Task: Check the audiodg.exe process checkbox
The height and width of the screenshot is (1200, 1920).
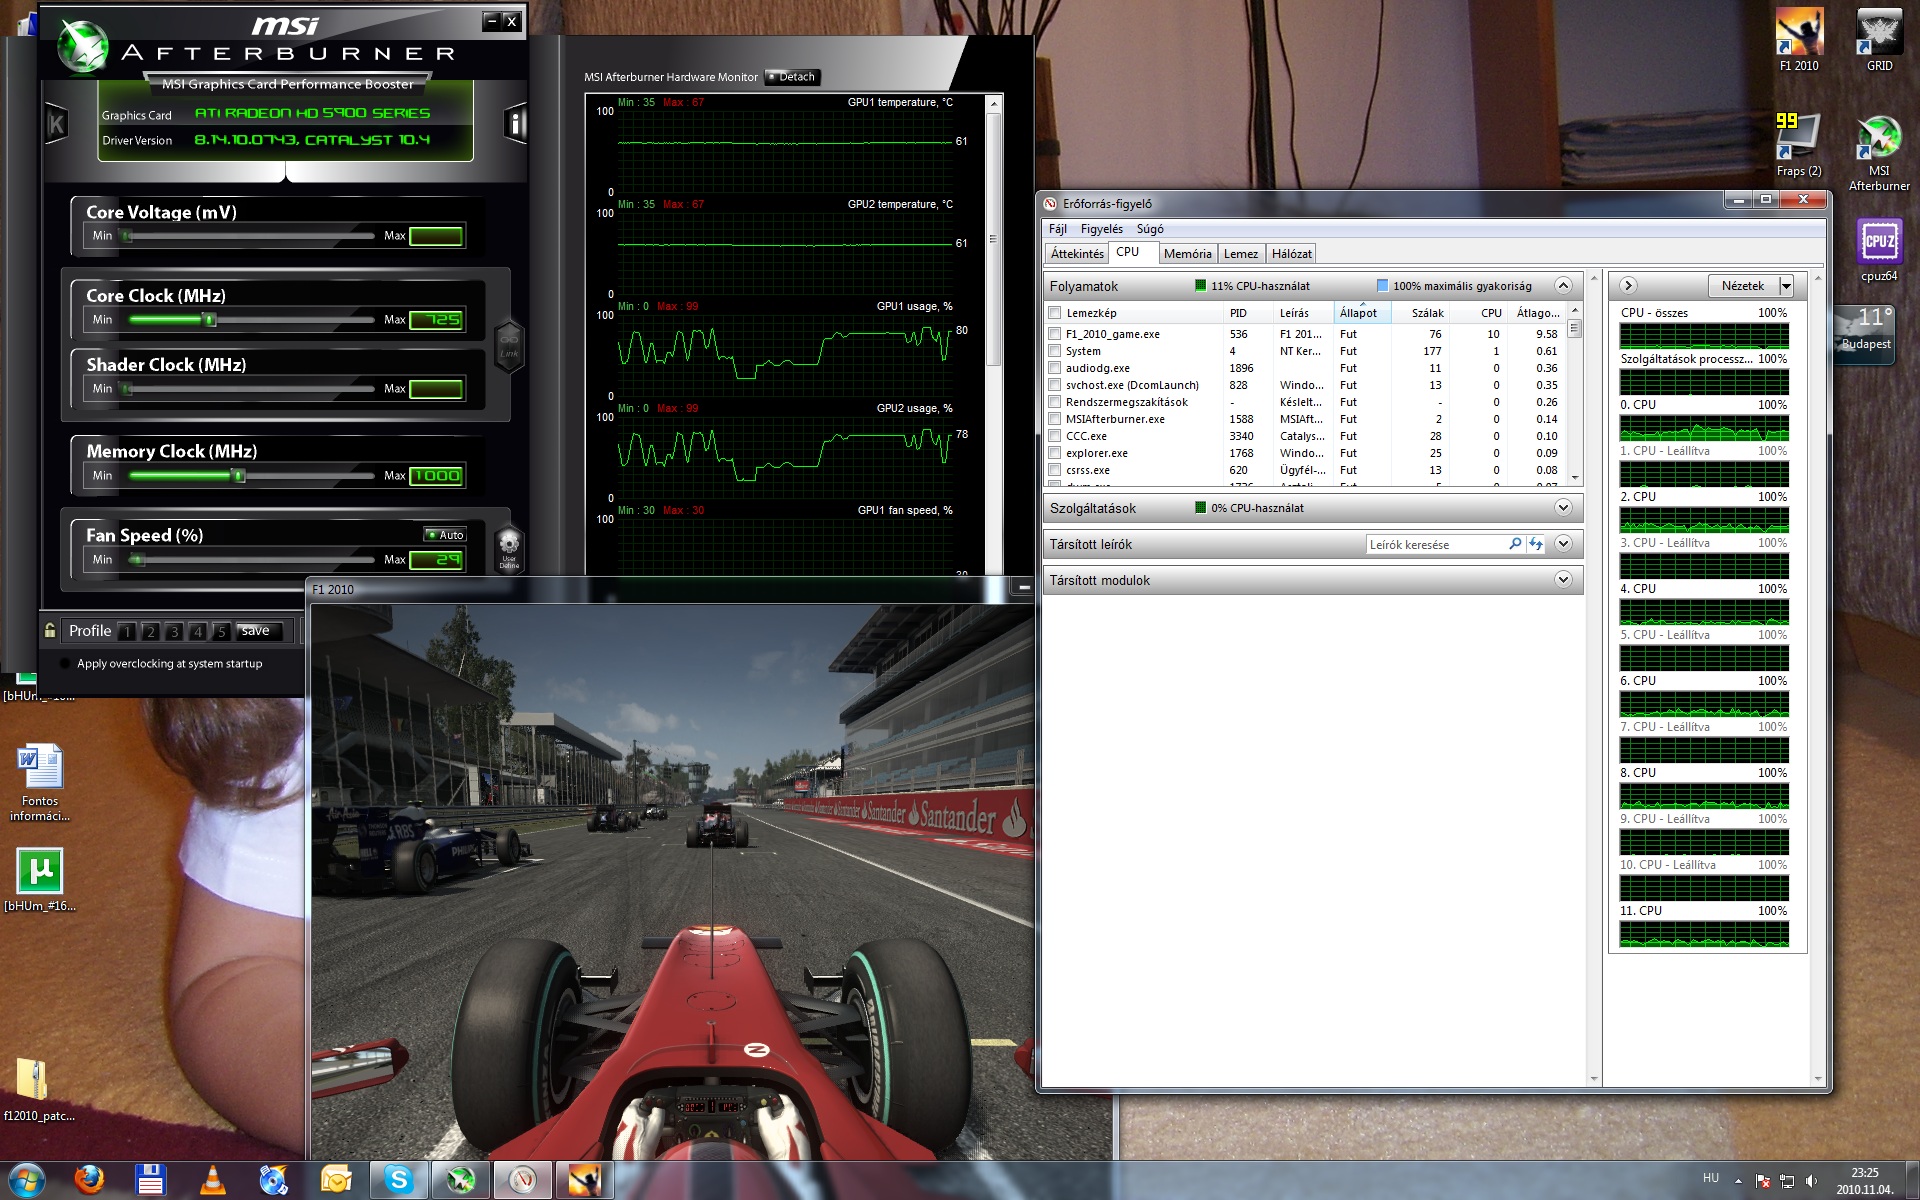Action: point(1054,368)
